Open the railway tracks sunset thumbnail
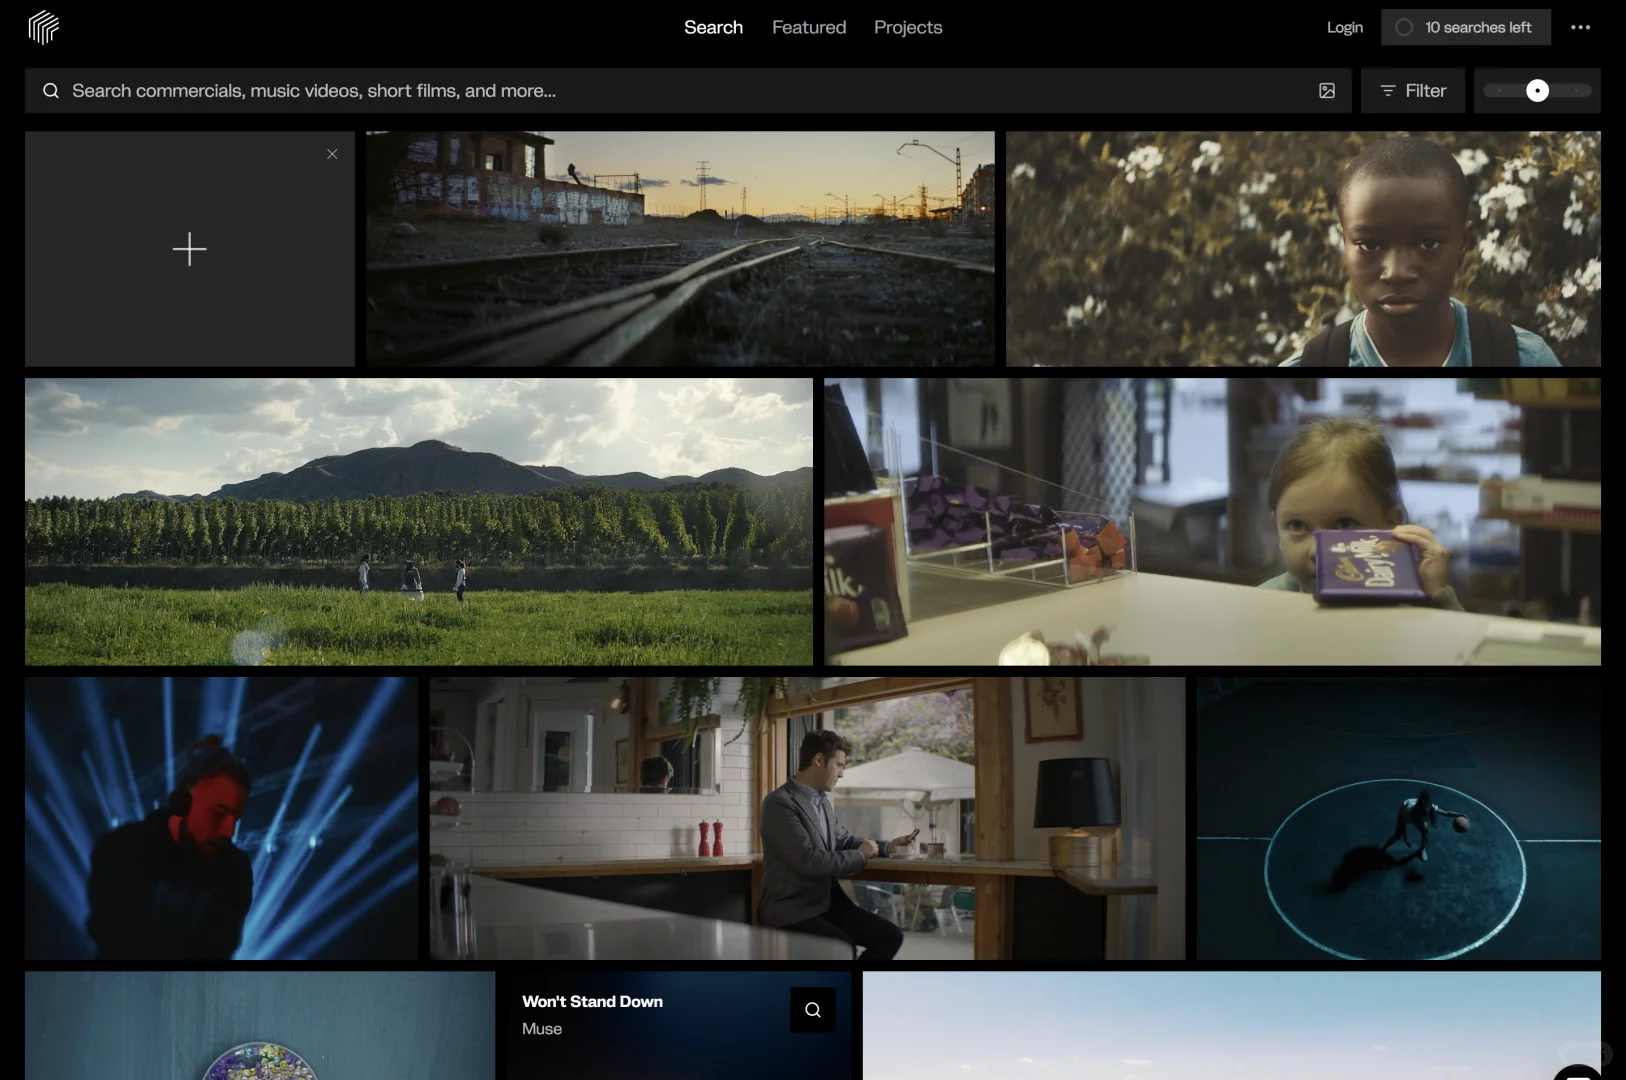Viewport: 1626px width, 1080px height. [x=680, y=249]
